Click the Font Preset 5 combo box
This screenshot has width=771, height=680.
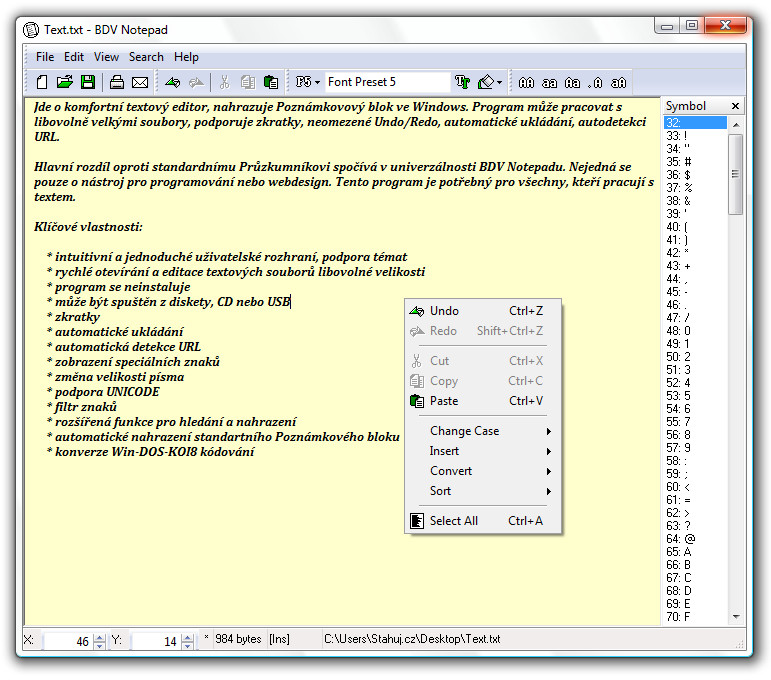coord(387,82)
